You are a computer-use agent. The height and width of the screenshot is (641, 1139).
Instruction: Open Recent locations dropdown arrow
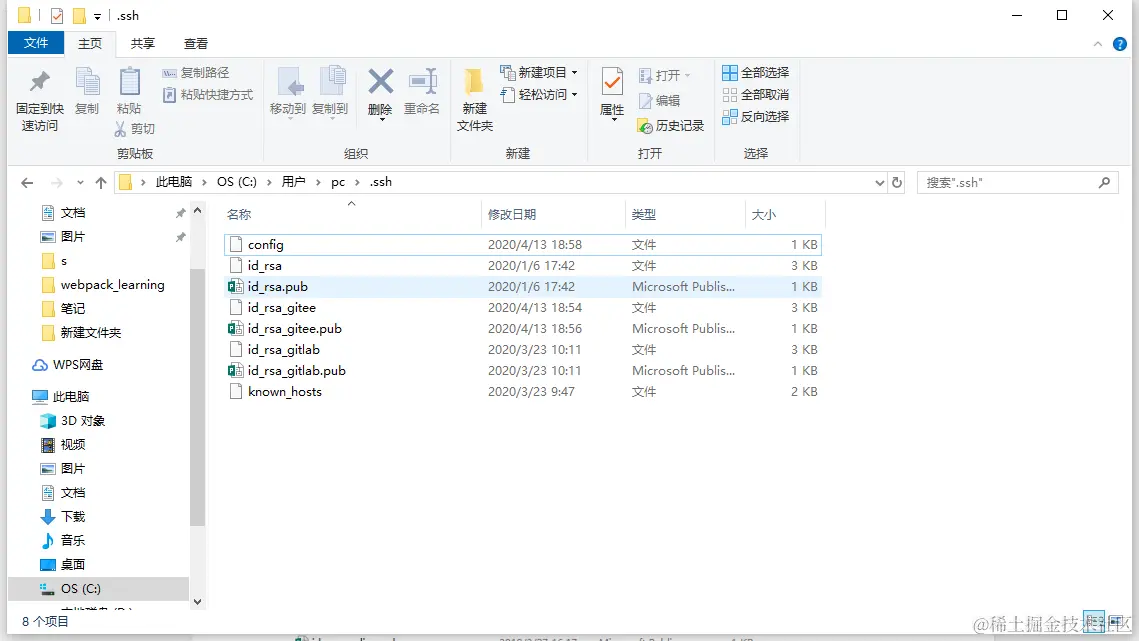pyautogui.click(x=80, y=182)
